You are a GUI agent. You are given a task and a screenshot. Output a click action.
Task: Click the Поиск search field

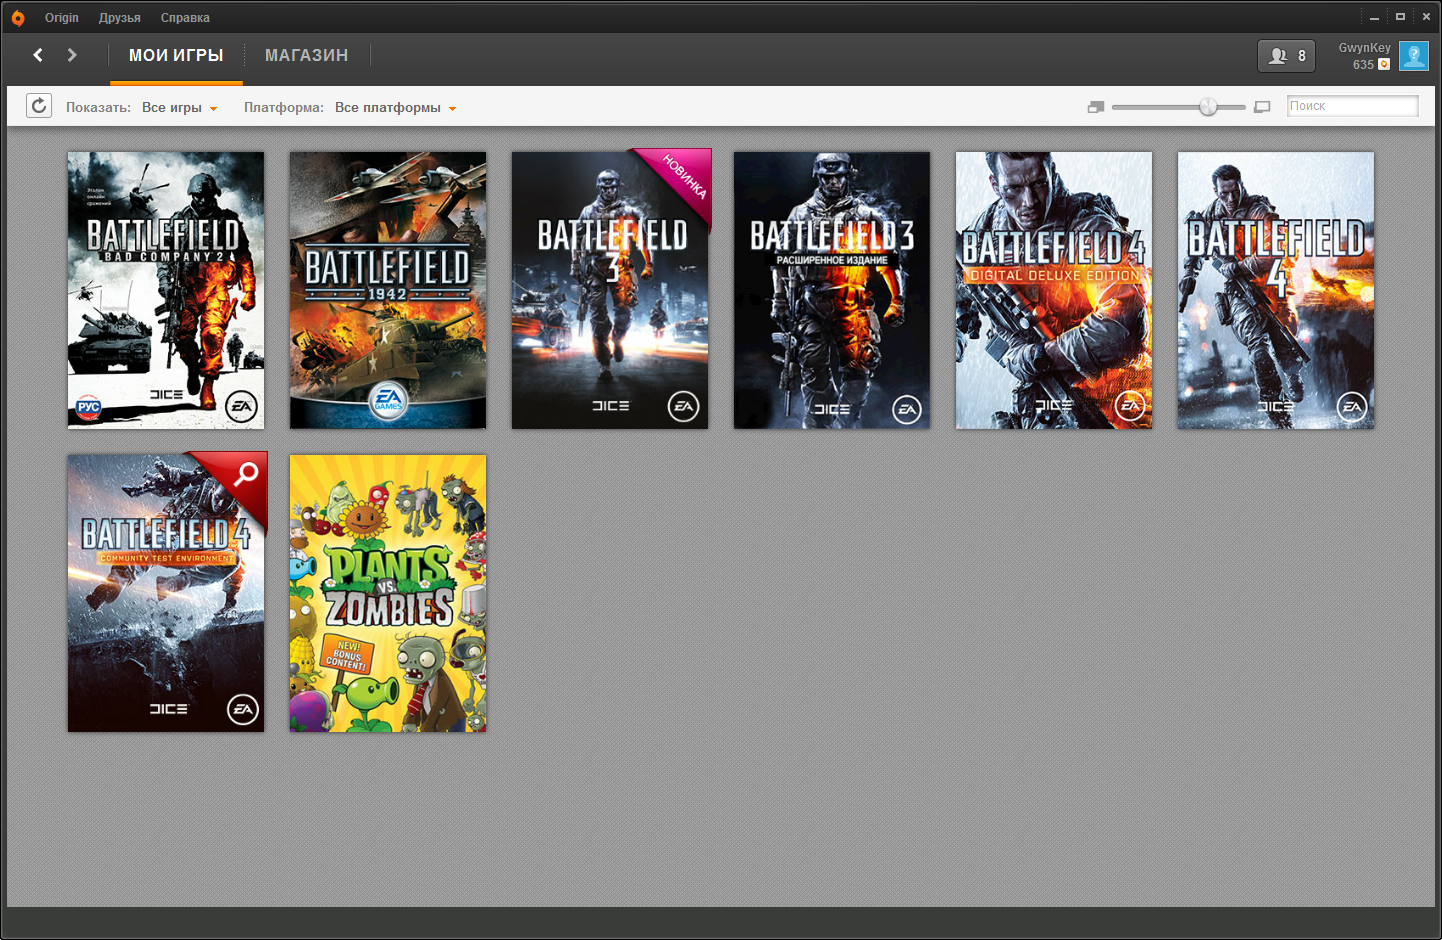point(1351,106)
